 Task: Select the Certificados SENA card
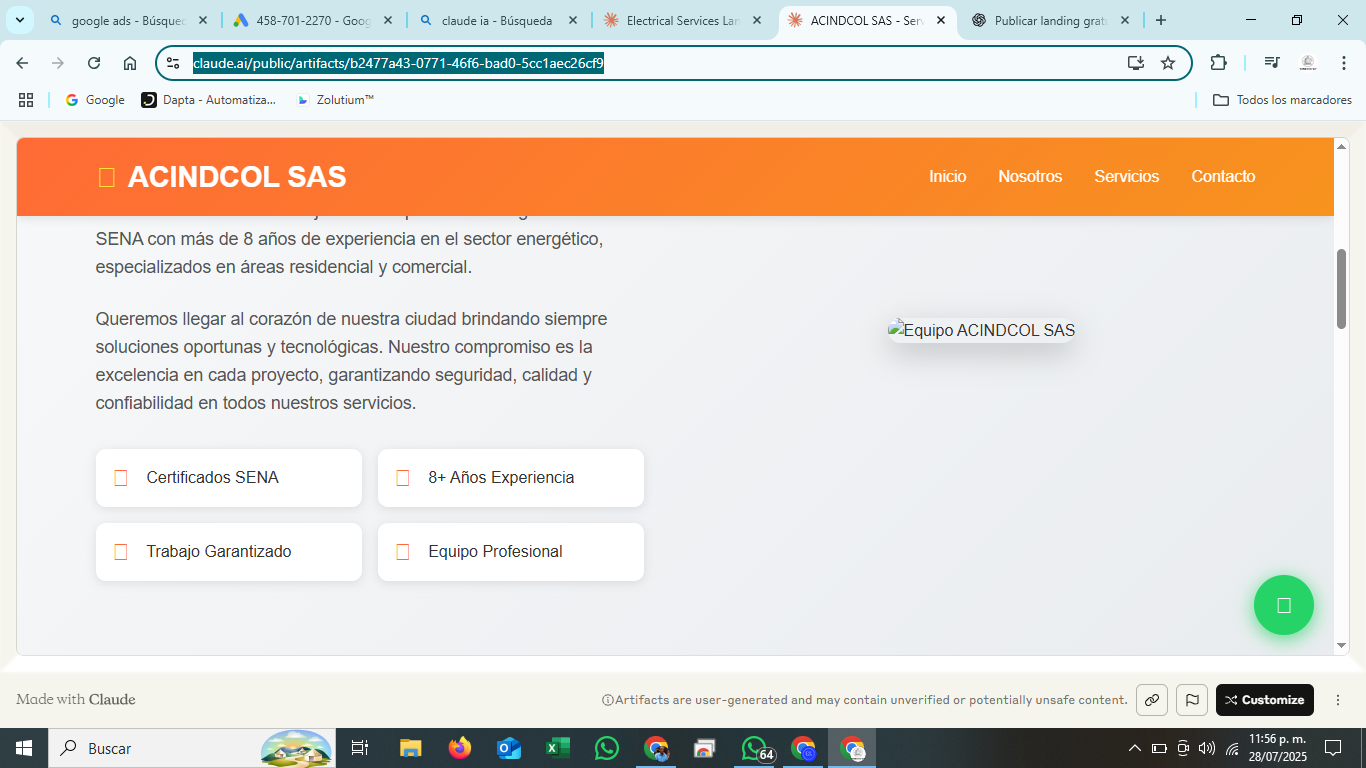coord(229,478)
